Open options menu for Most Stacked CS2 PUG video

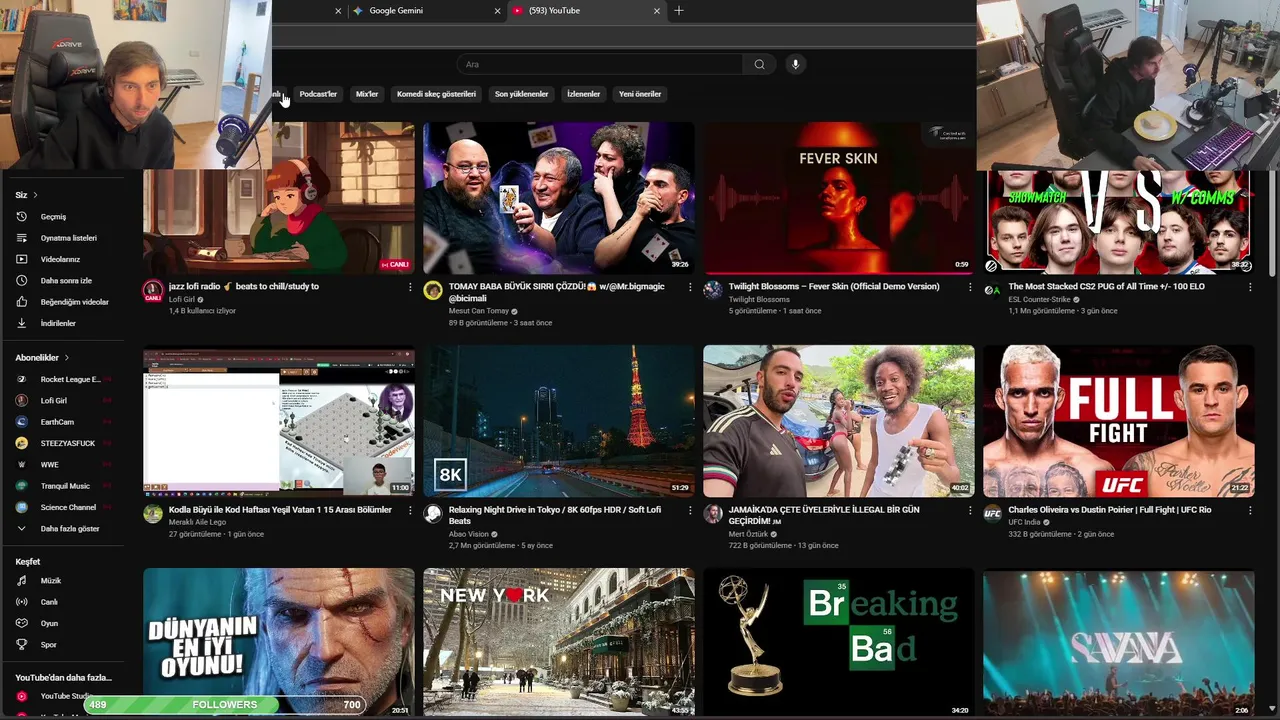1249,287
